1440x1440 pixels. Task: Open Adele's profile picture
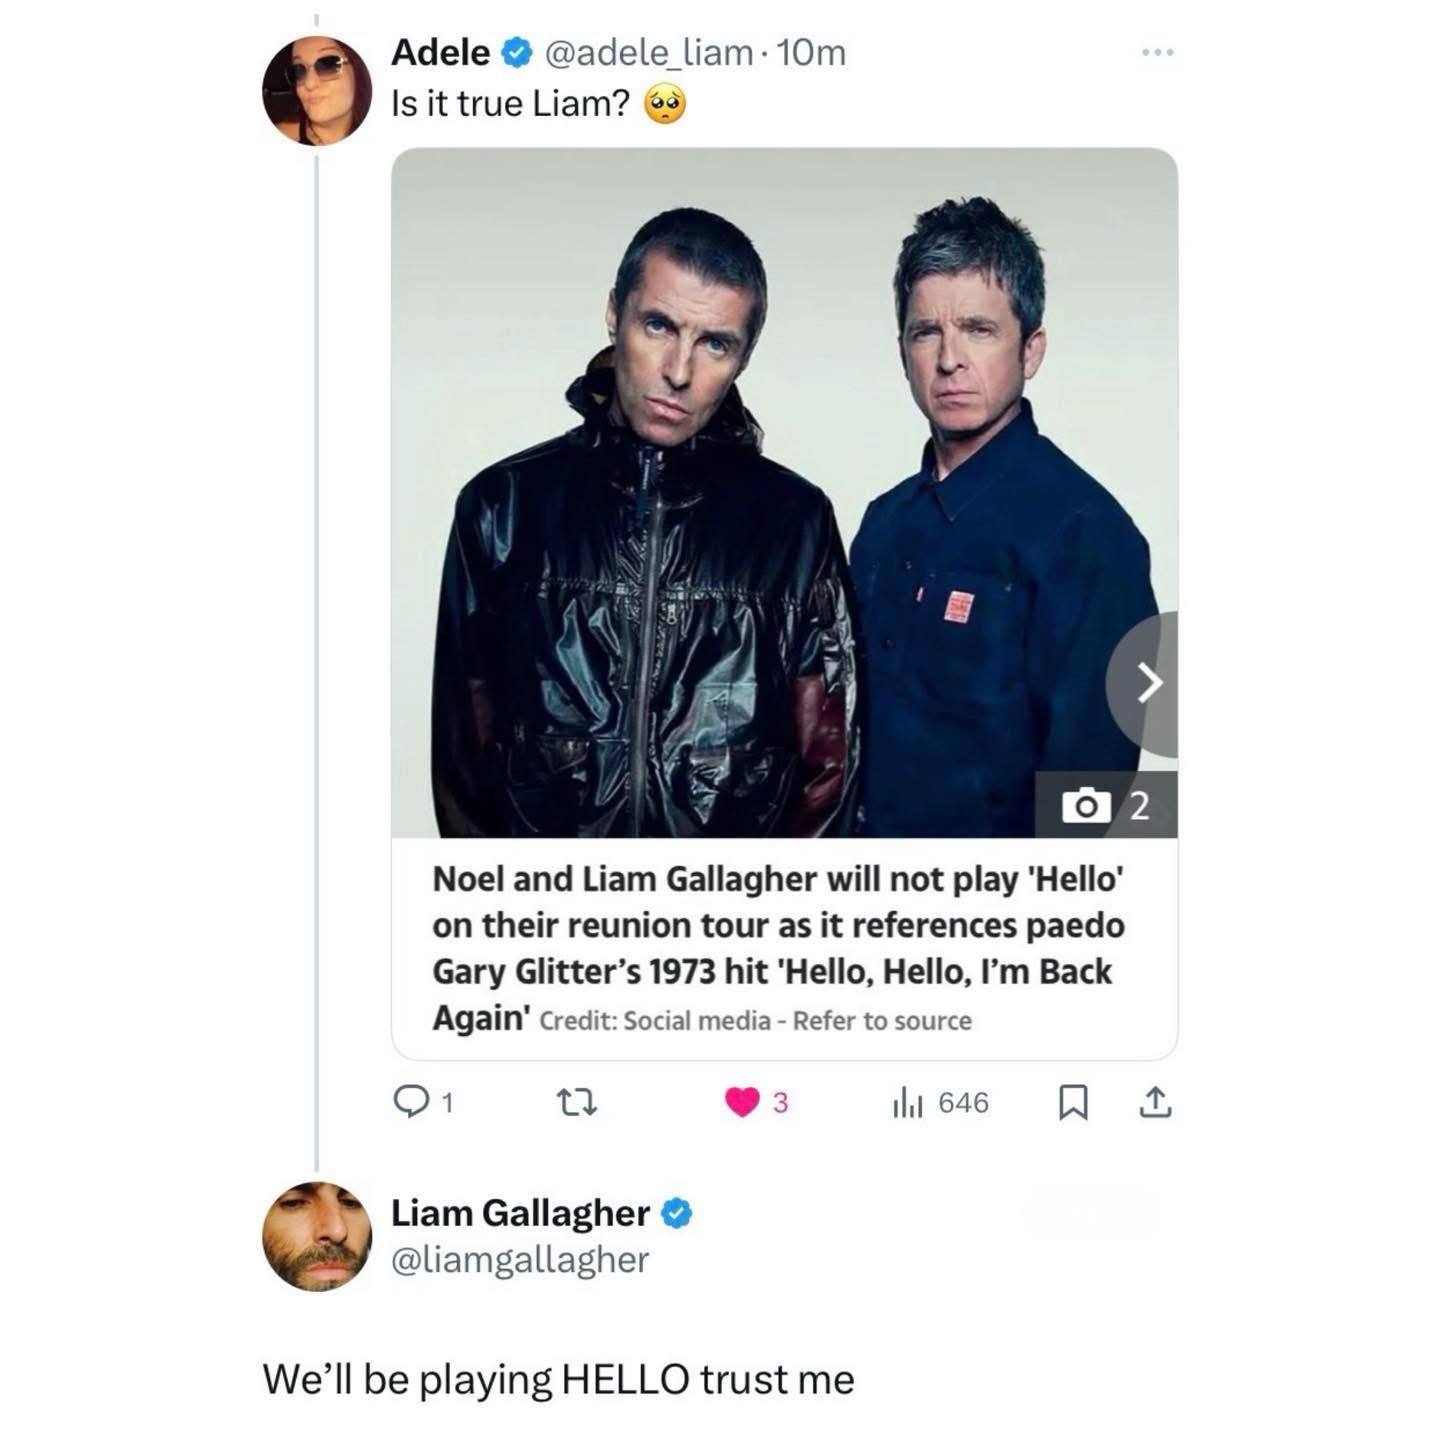(316, 91)
